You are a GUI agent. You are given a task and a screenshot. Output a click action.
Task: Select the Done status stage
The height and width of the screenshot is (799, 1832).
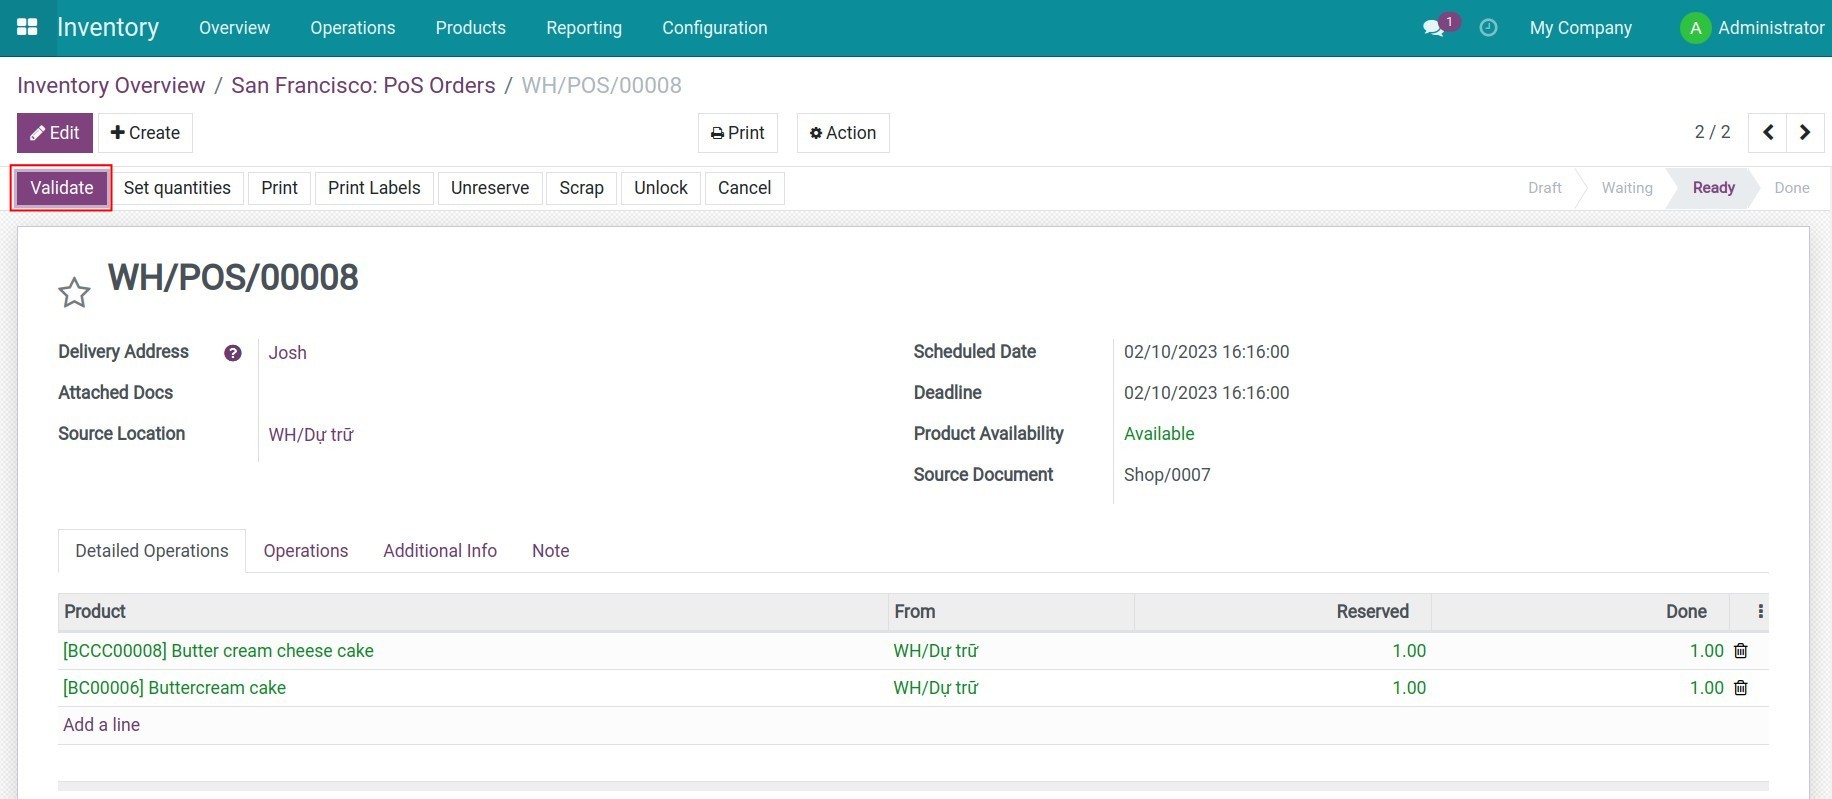pyautogui.click(x=1791, y=188)
